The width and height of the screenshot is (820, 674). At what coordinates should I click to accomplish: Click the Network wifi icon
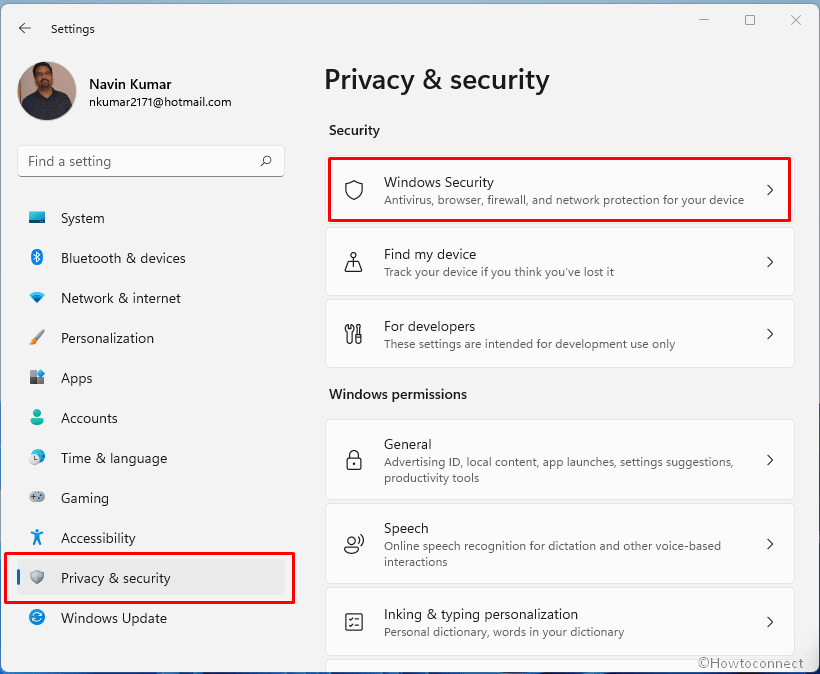[37, 298]
